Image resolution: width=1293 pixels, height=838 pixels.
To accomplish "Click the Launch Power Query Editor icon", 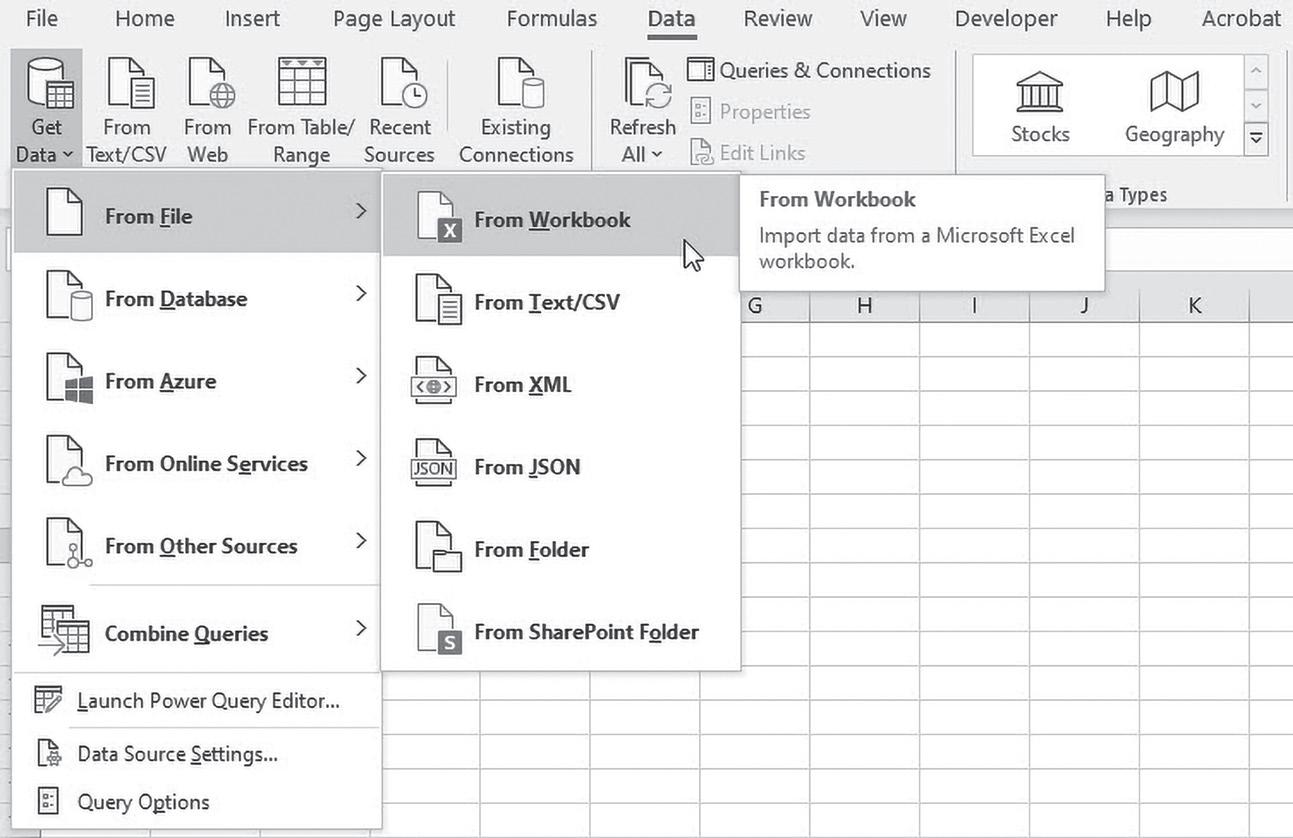I will click(48, 700).
